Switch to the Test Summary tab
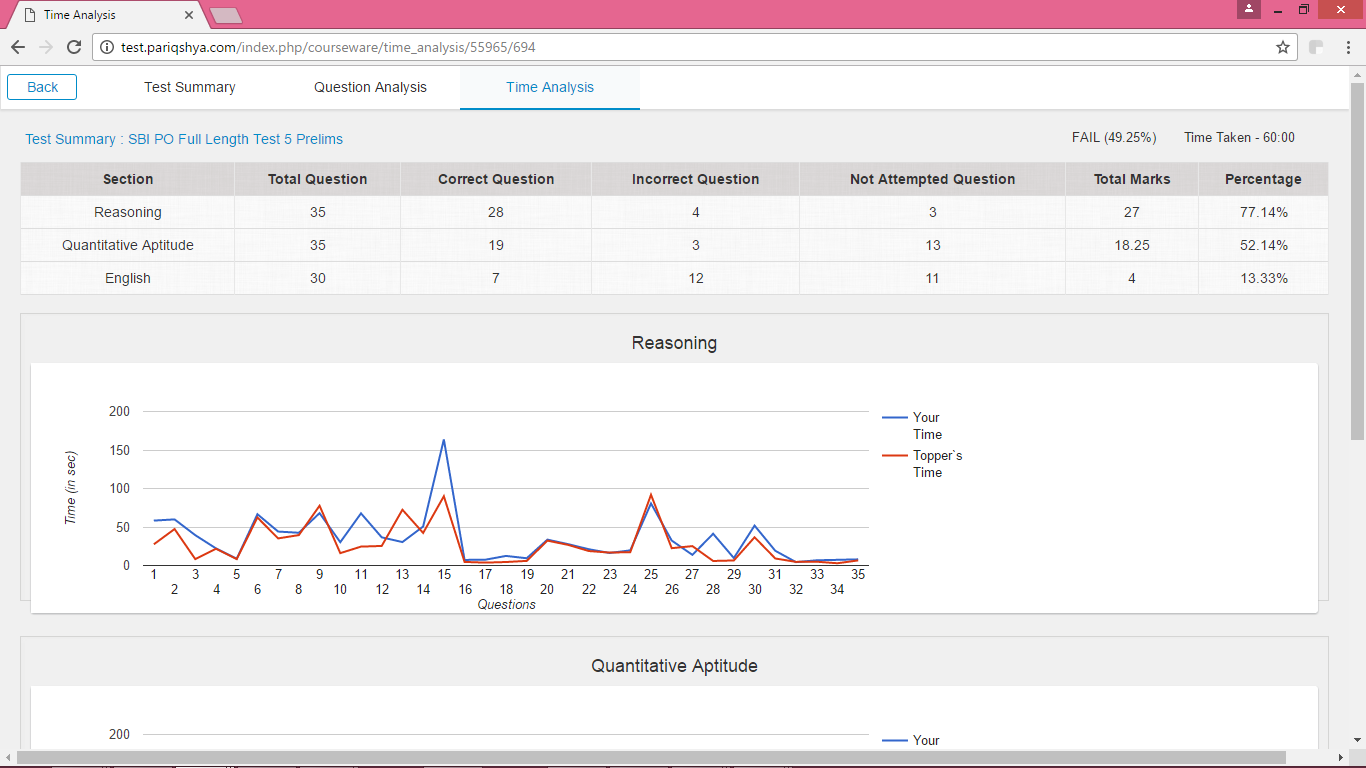Image resolution: width=1366 pixels, height=768 pixels. coord(190,87)
